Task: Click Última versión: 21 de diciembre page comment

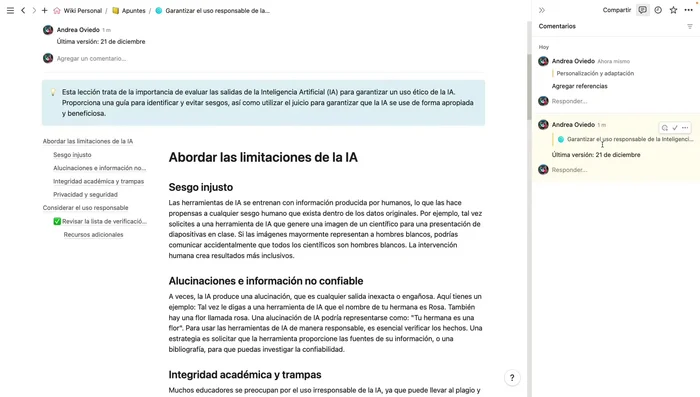Action: (x=101, y=42)
